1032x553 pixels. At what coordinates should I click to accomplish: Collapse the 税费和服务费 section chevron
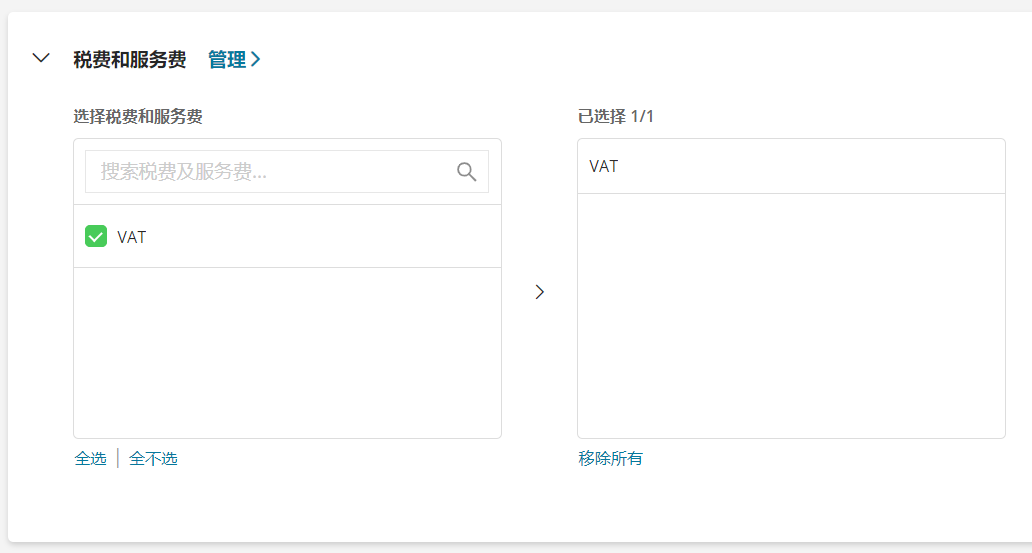[x=41, y=58]
